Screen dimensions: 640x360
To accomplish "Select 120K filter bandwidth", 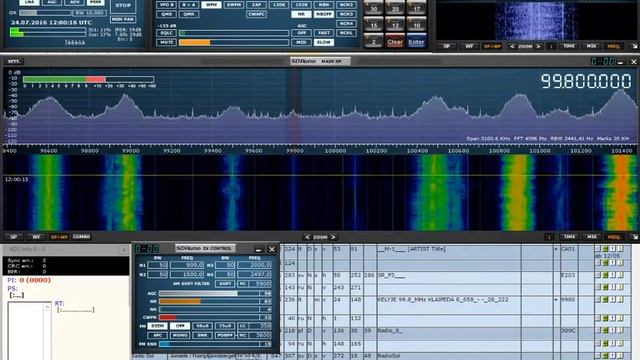I will point(279,5).
